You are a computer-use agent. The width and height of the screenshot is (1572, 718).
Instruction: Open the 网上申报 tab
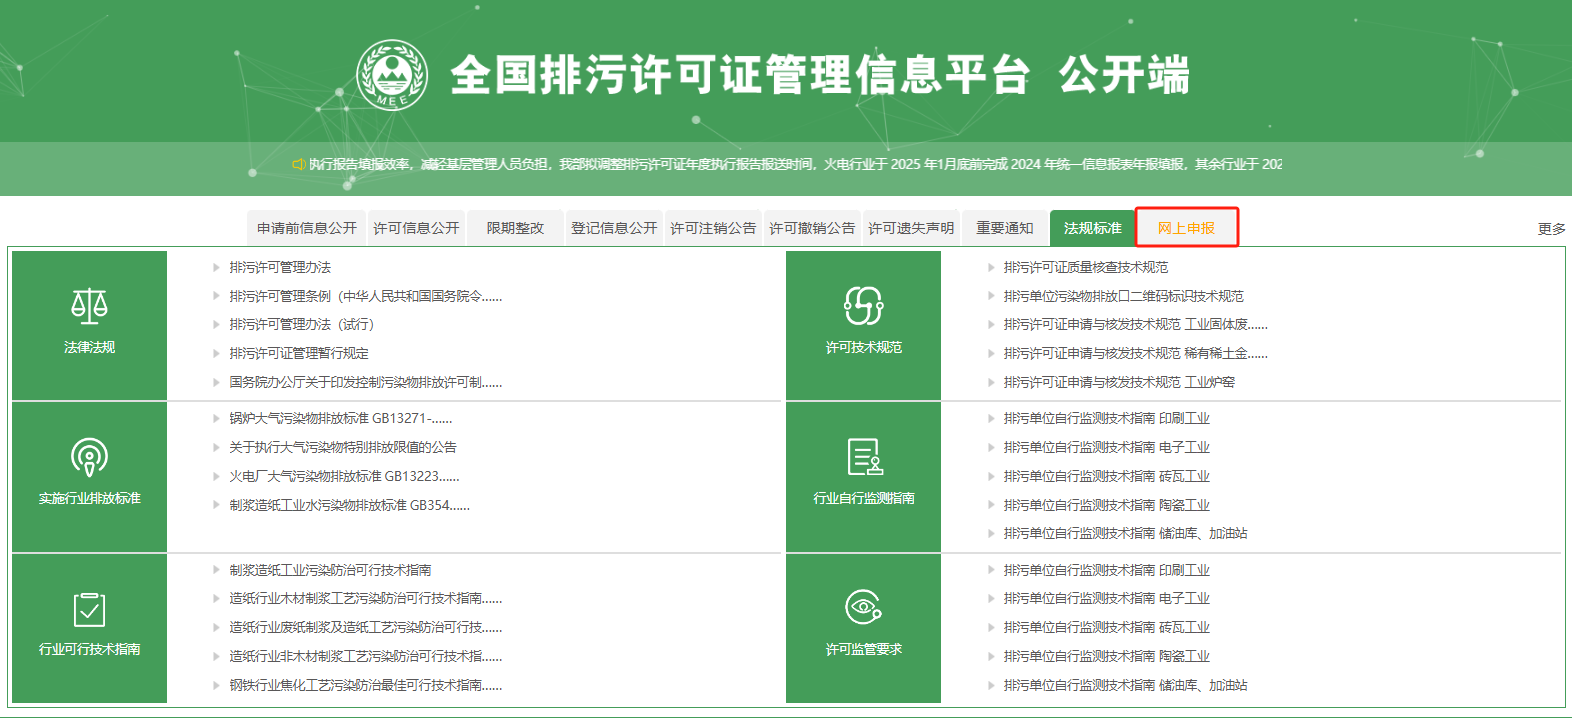pyautogui.click(x=1186, y=228)
